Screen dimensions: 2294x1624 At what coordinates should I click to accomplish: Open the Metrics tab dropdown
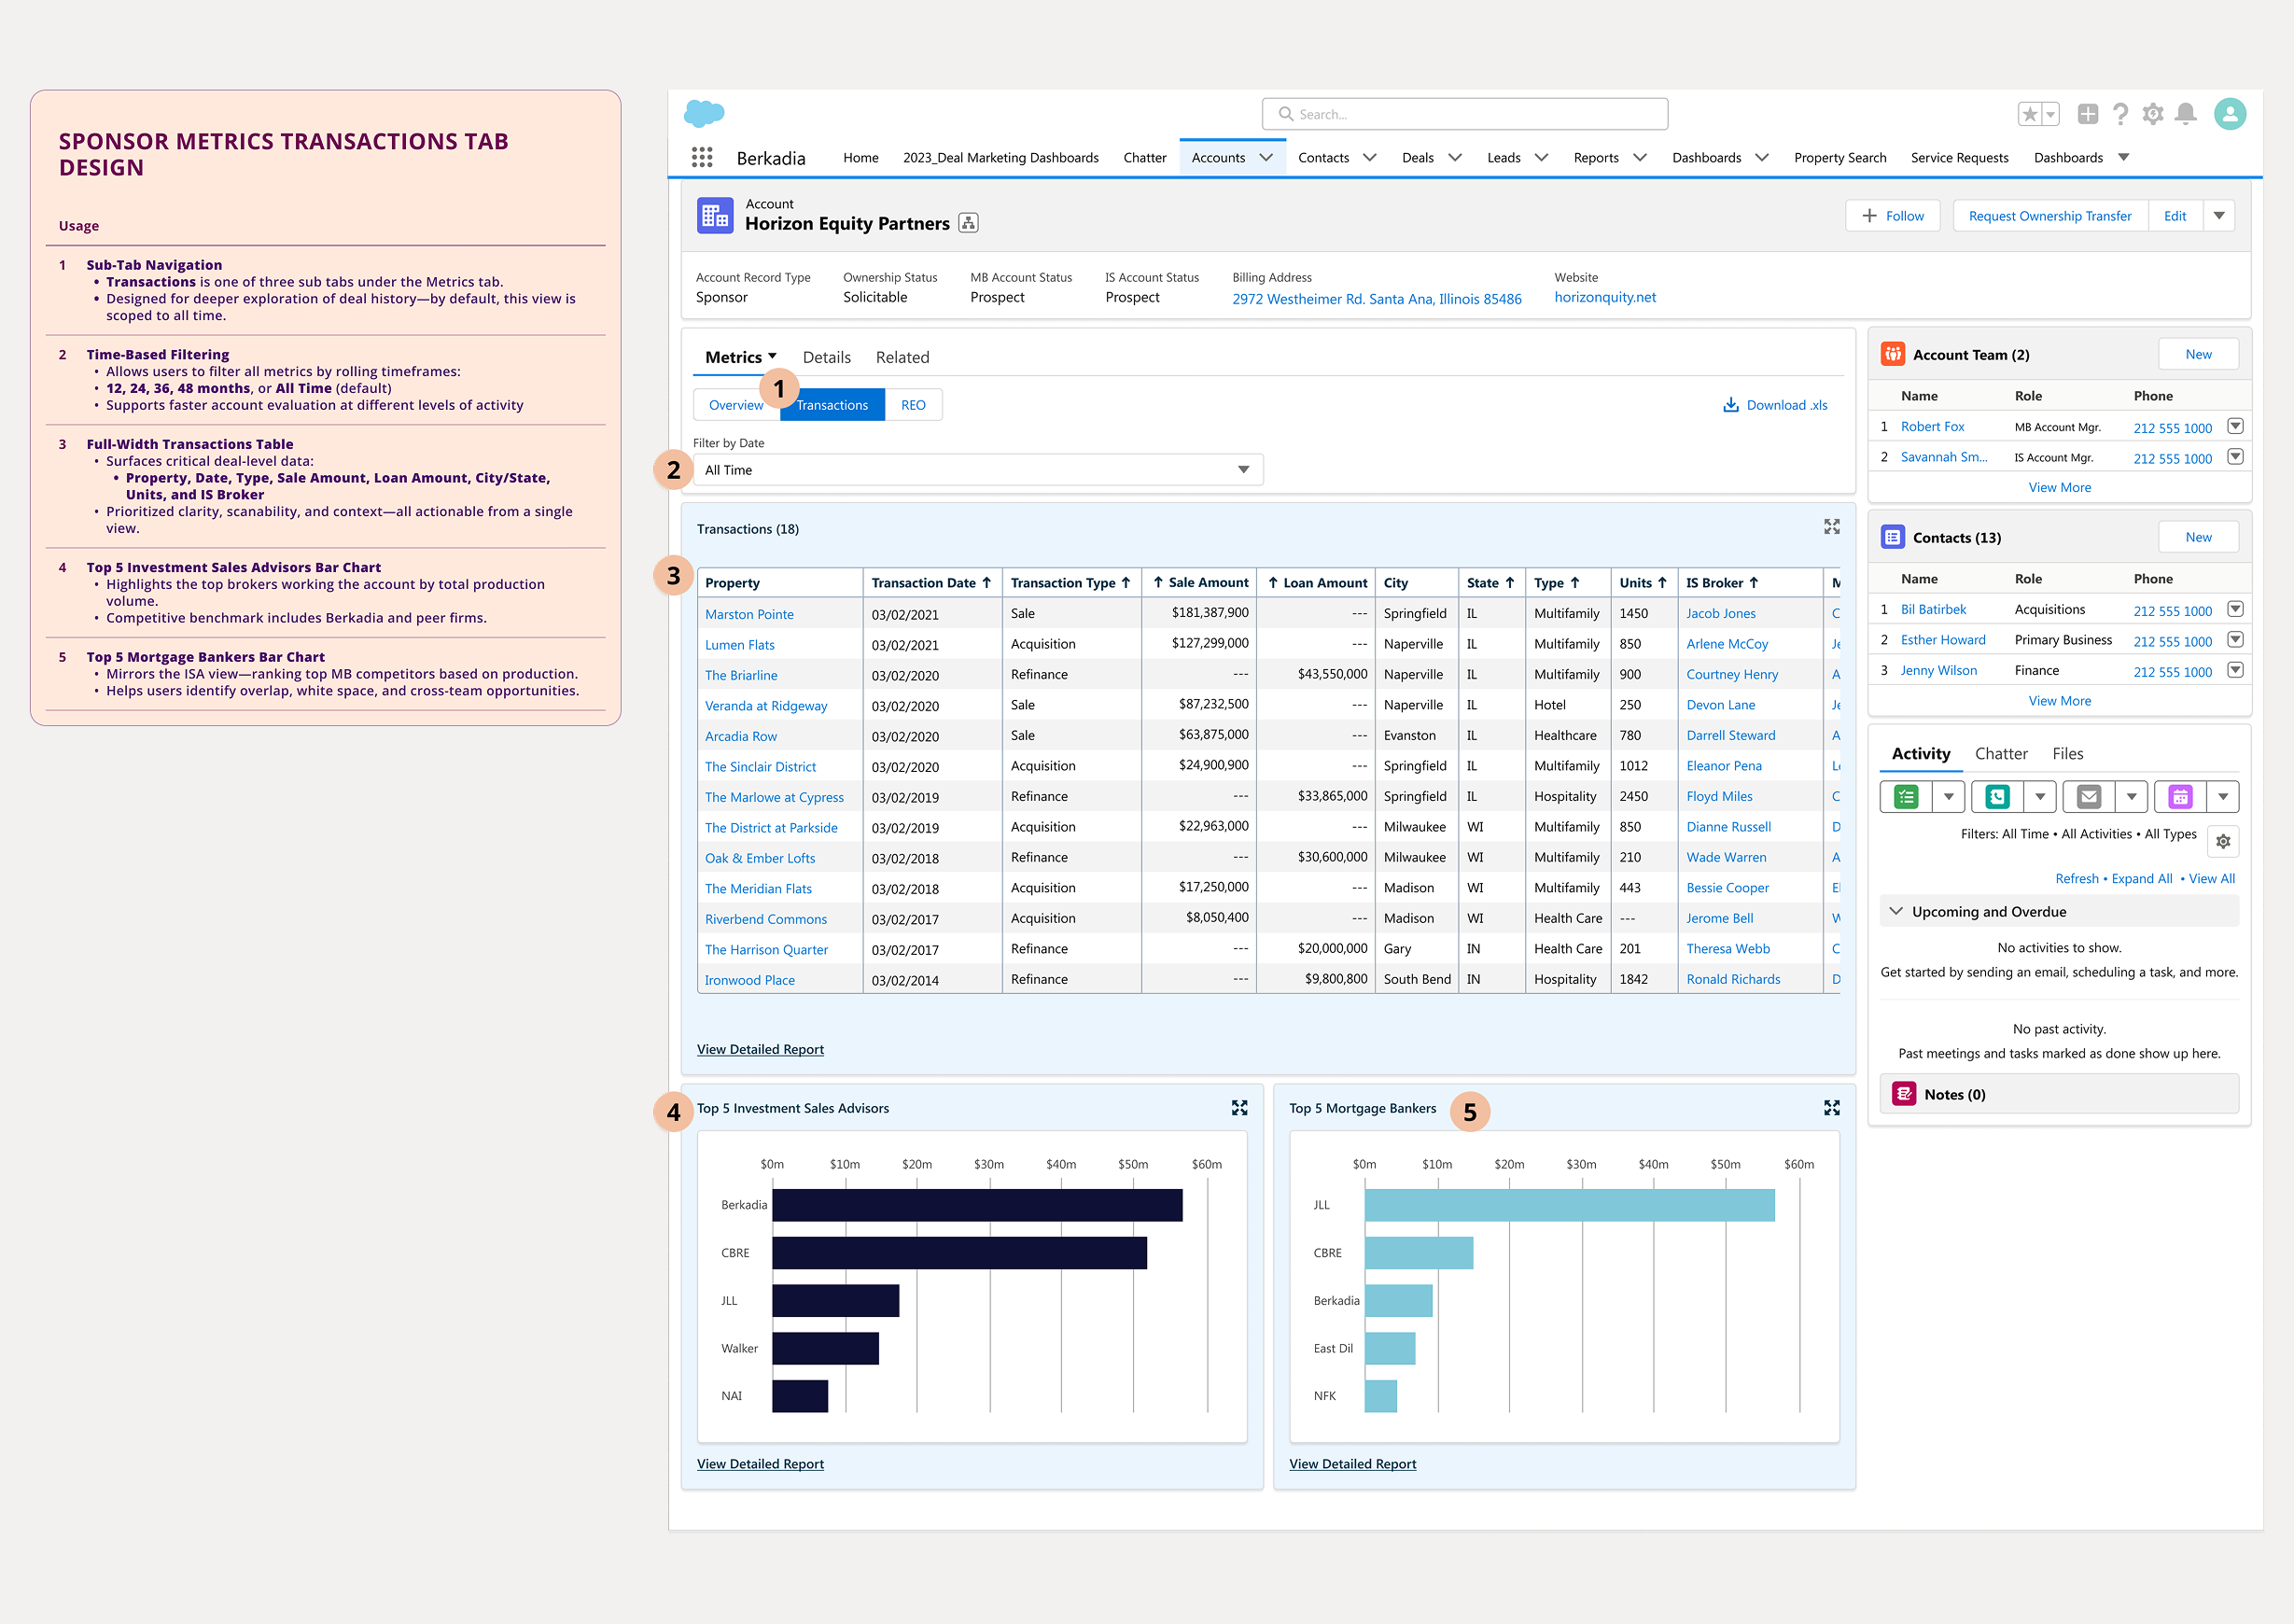click(x=772, y=356)
